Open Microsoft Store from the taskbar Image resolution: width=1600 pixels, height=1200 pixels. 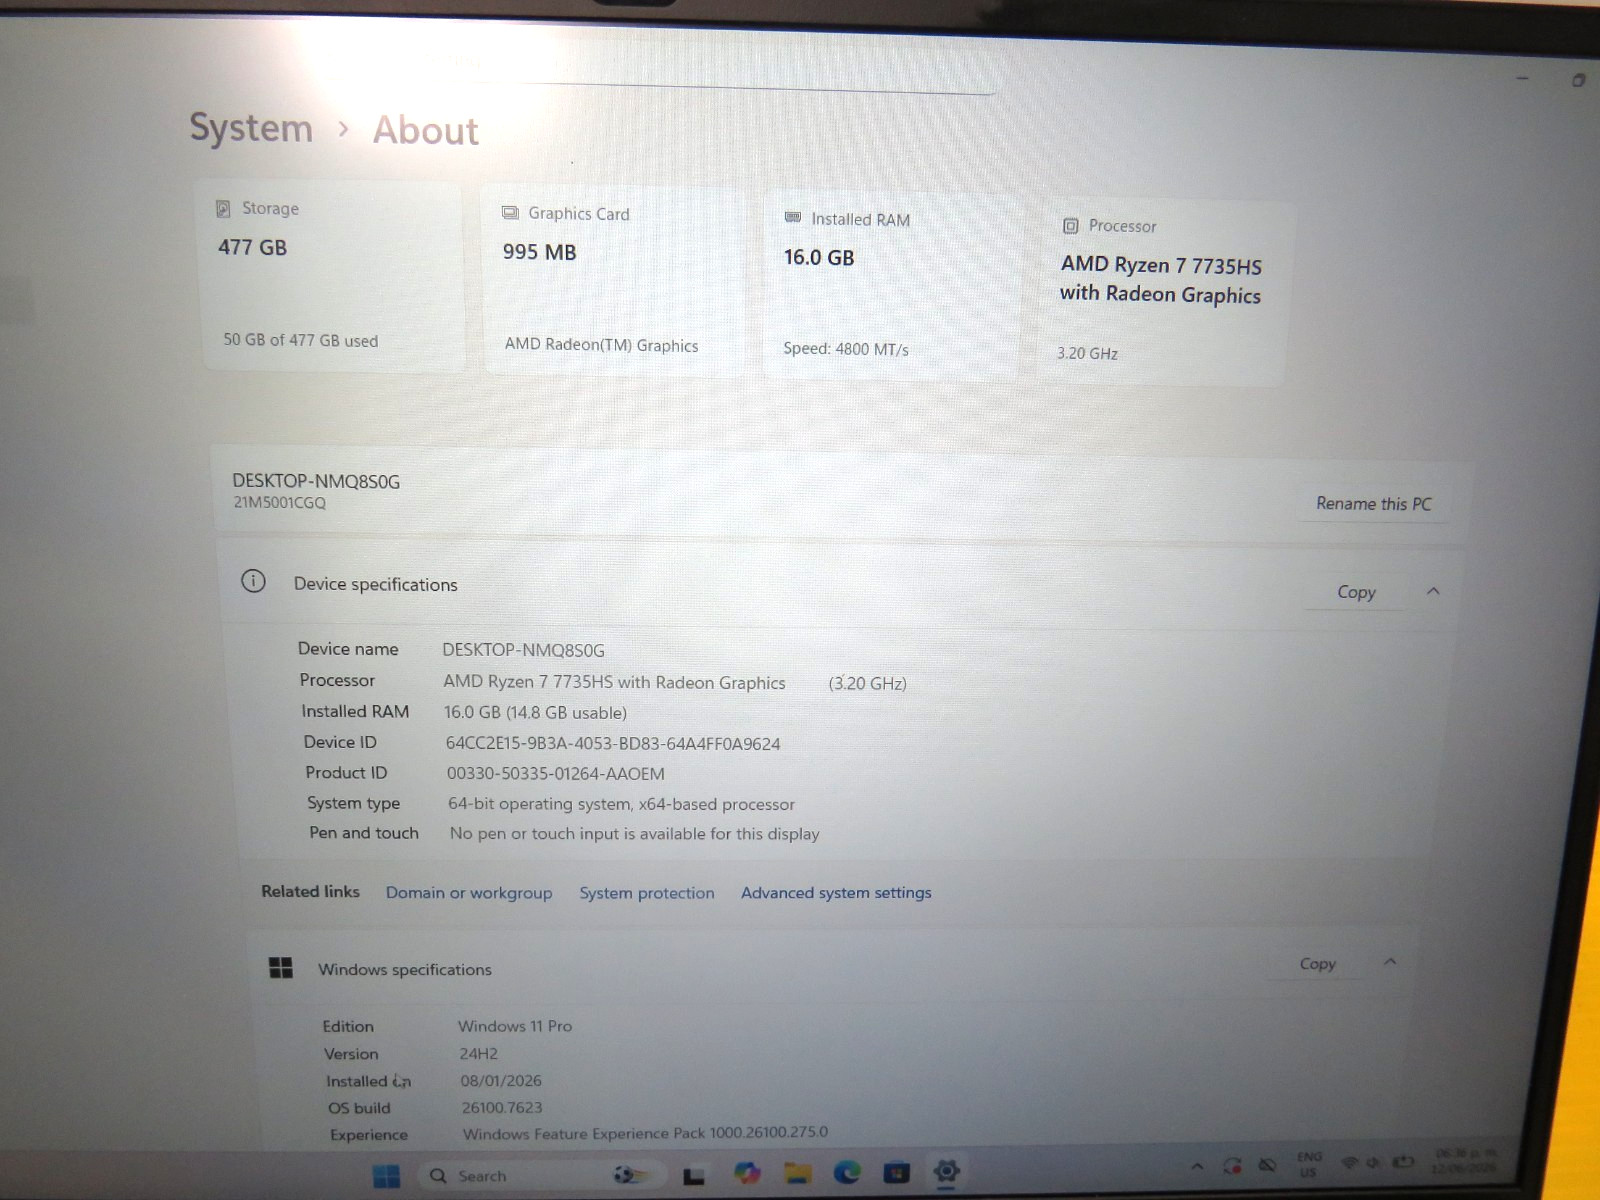(x=896, y=1172)
